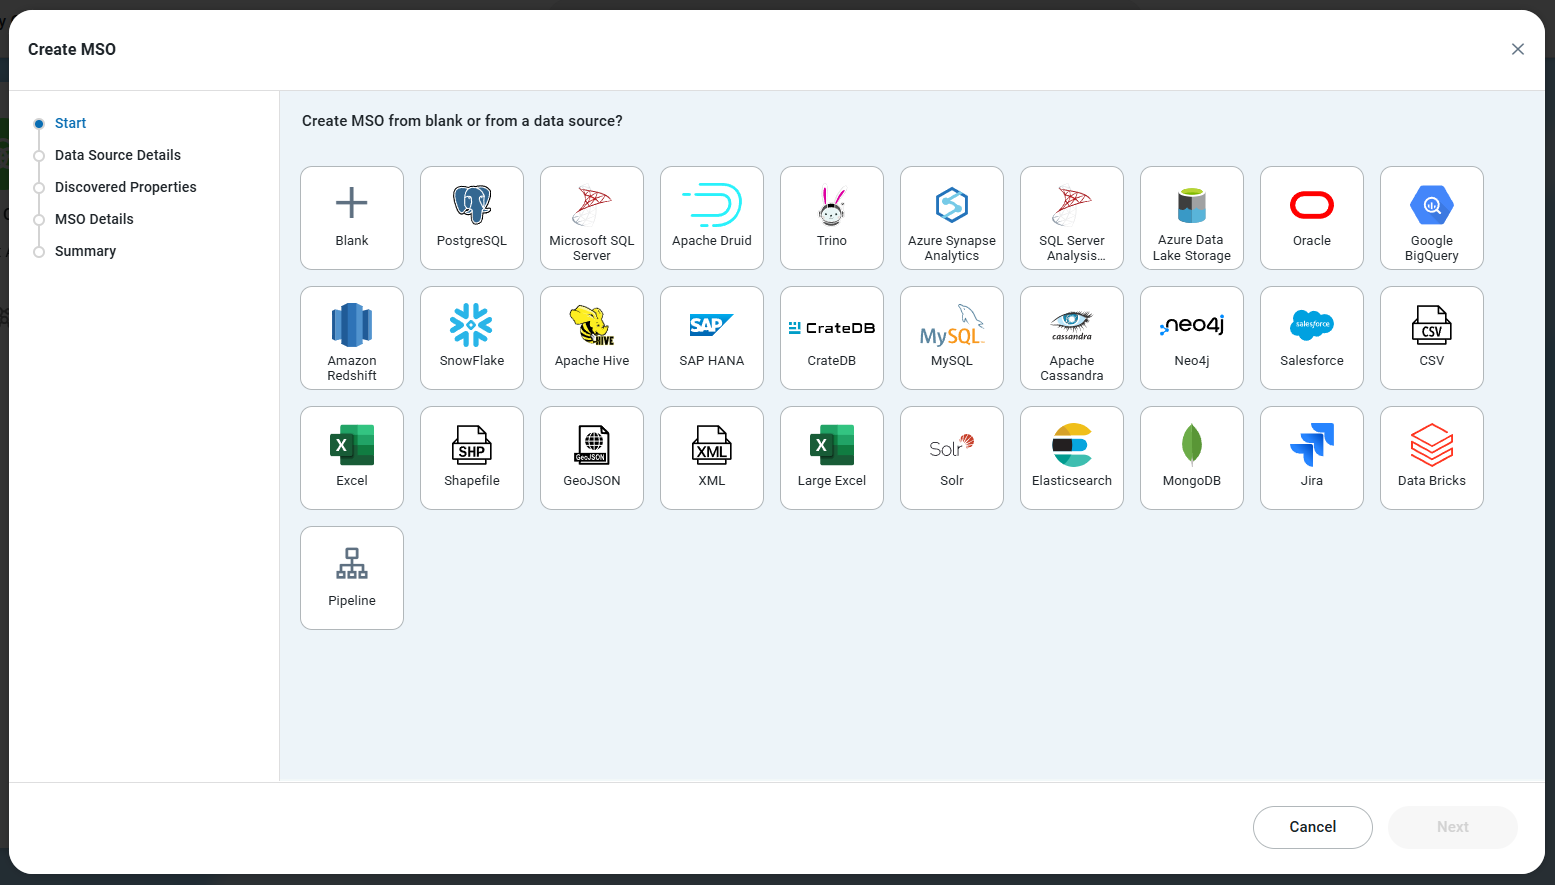Jump to Data Source Details step

click(118, 155)
